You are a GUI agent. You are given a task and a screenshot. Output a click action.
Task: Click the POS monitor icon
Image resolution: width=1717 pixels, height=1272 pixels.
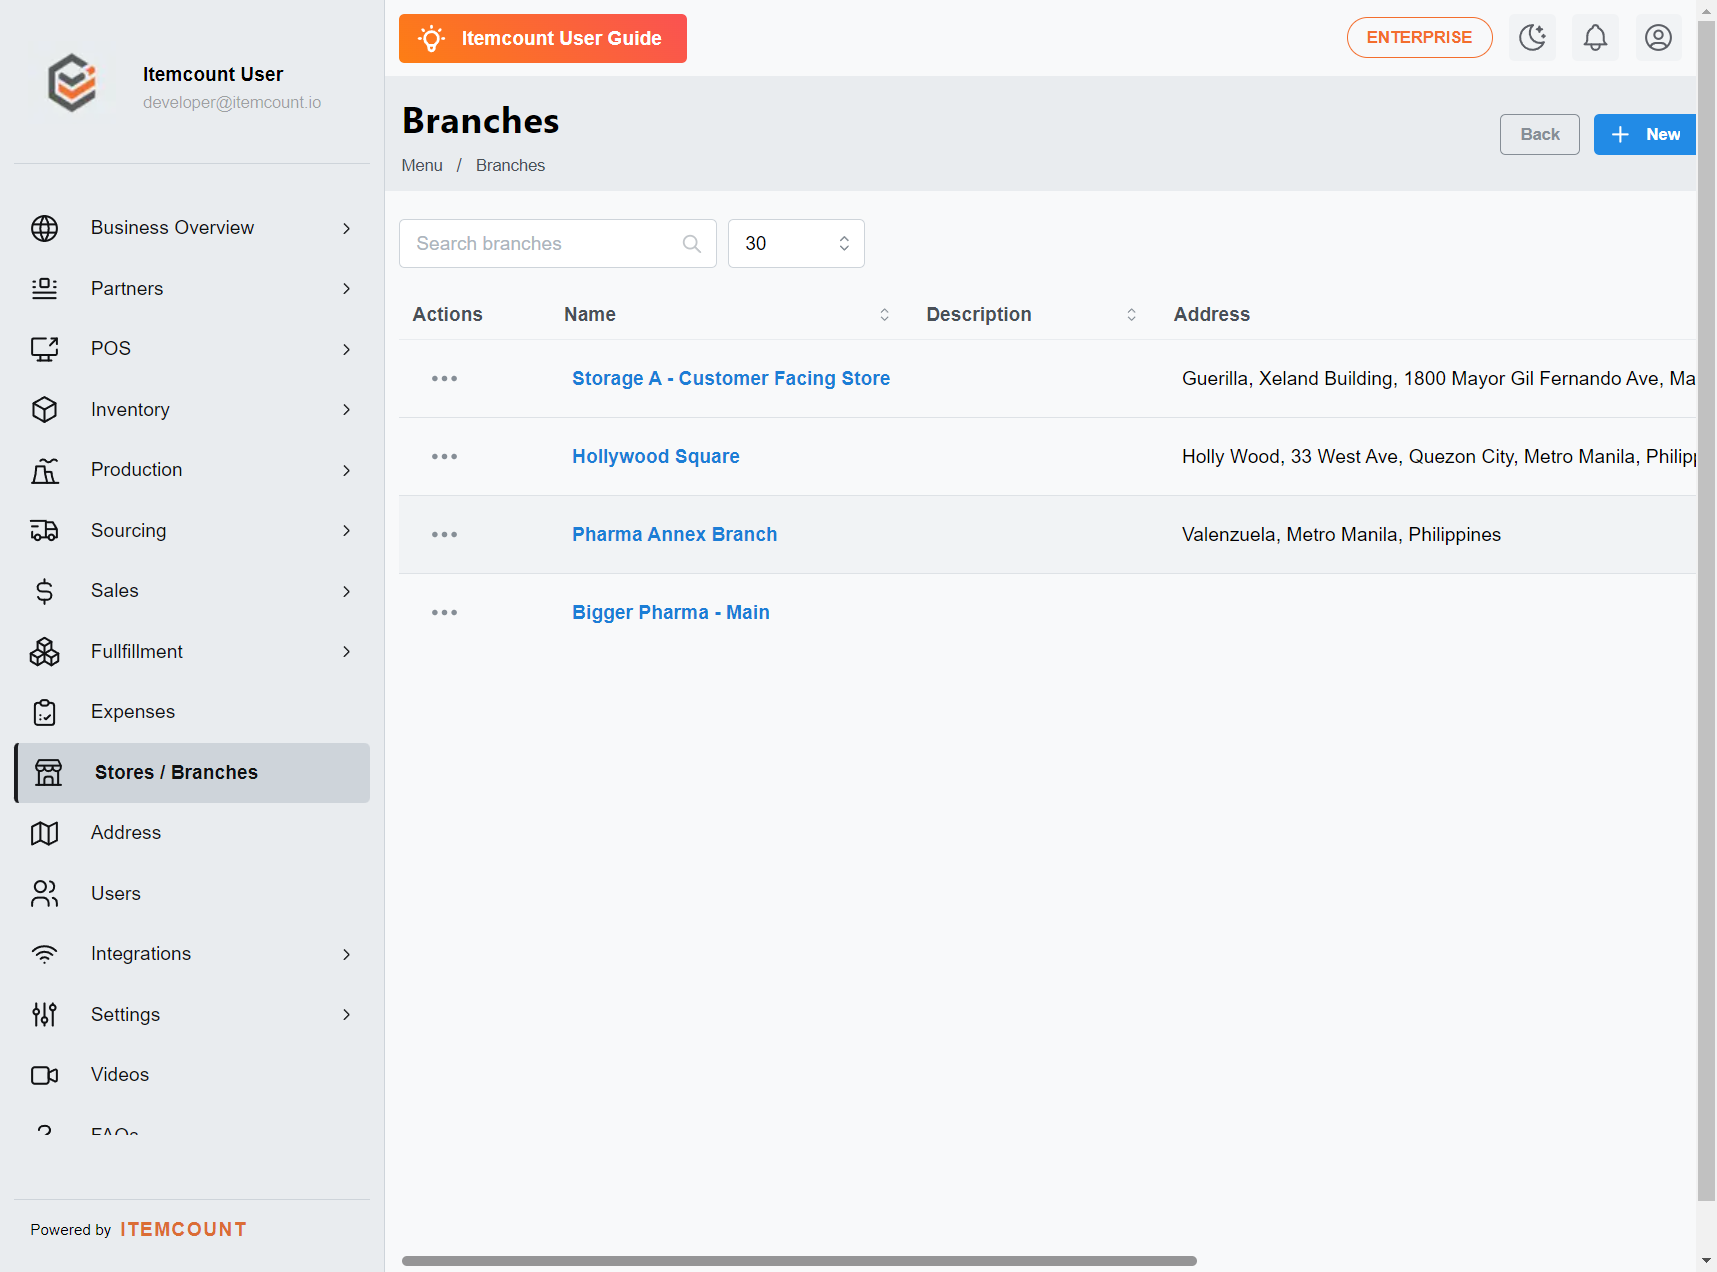point(44,349)
